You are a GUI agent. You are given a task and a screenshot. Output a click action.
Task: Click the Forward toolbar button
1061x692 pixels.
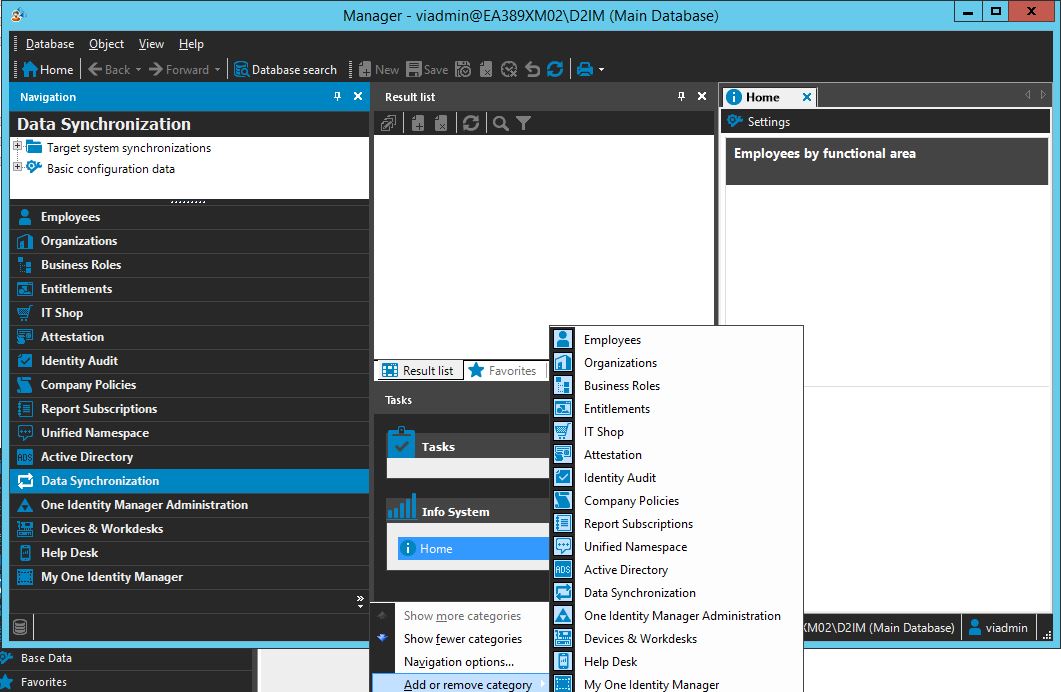(179, 70)
